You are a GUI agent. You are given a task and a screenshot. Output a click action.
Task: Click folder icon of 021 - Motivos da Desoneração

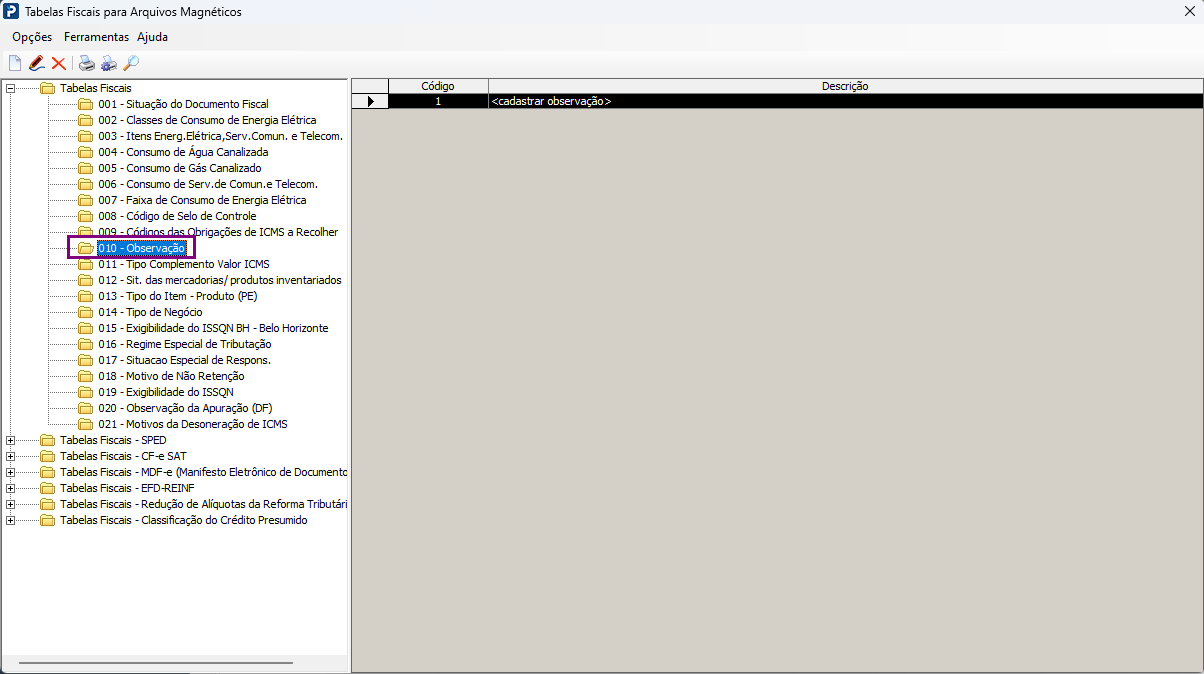[85, 424]
